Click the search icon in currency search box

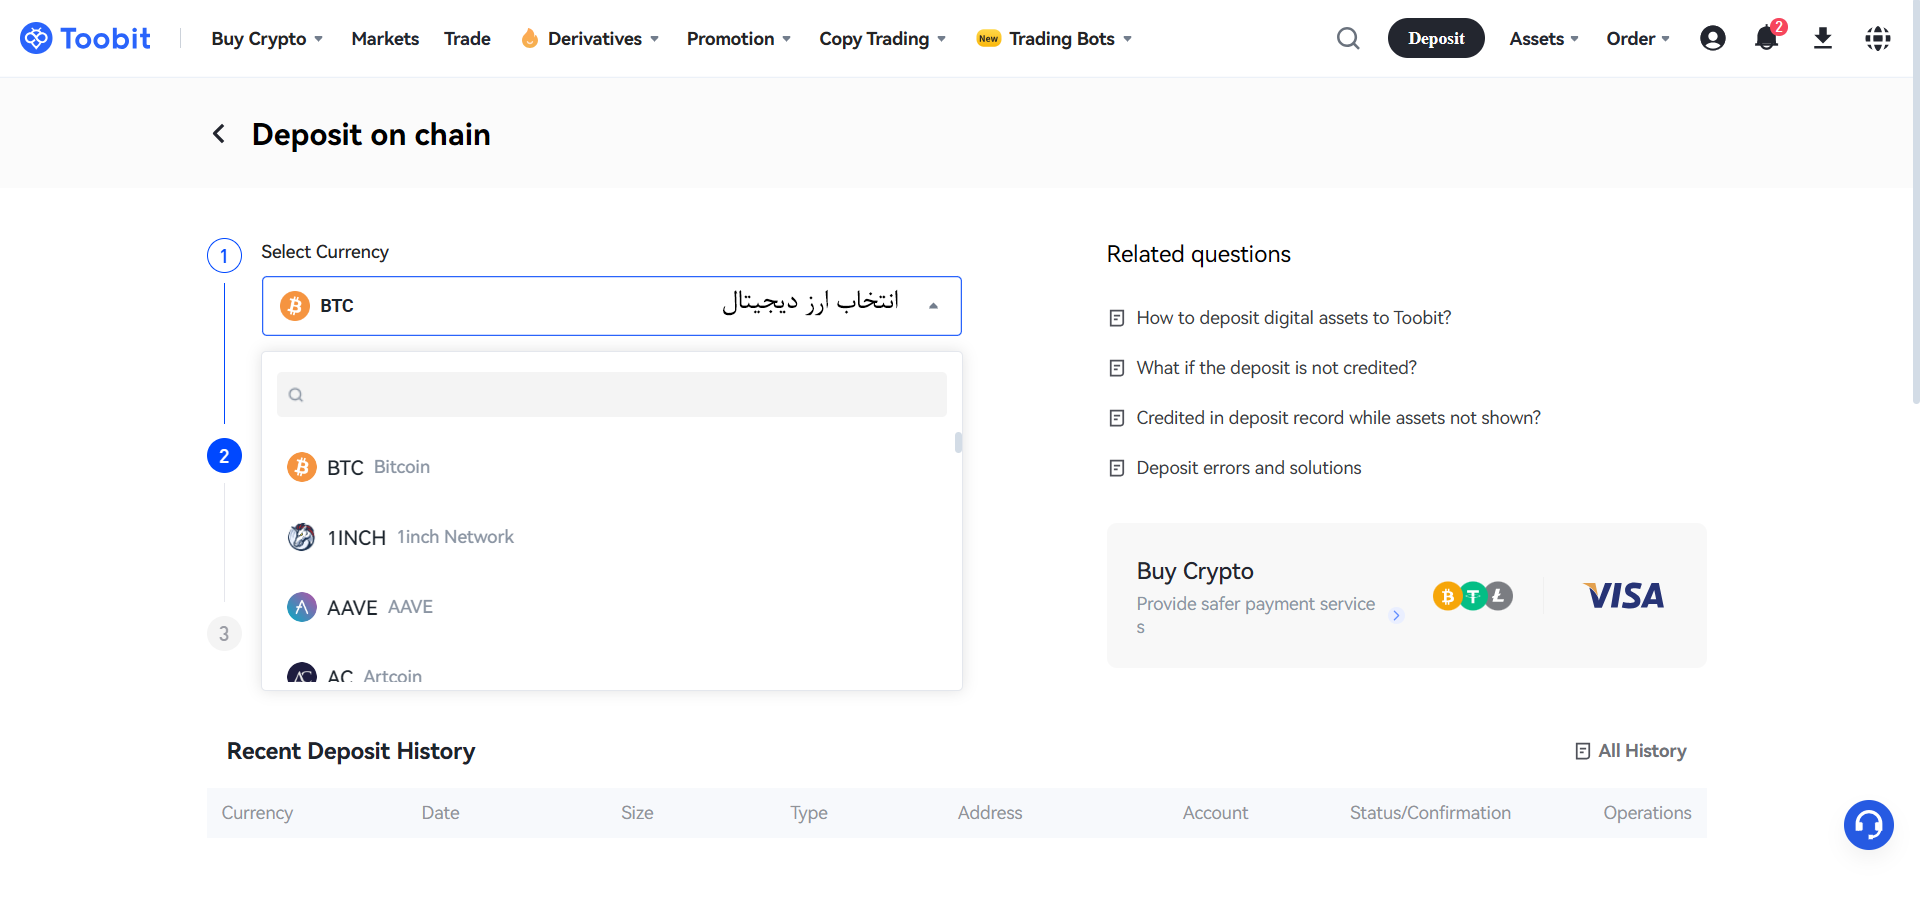click(x=296, y=395)
